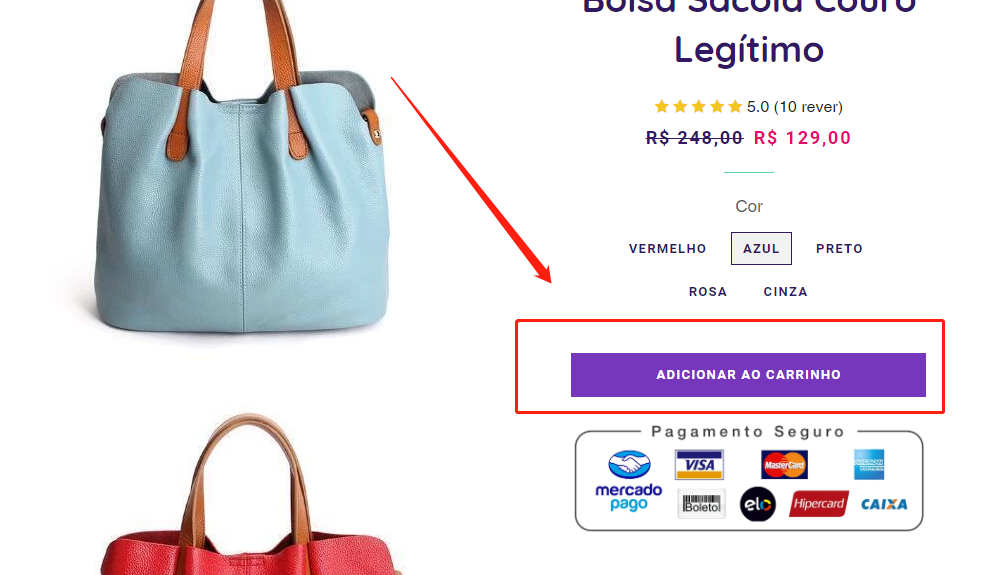The width and height of the screenshot is (995, 575).
Task: Select the Azul color option
Action: click(761, 249)
